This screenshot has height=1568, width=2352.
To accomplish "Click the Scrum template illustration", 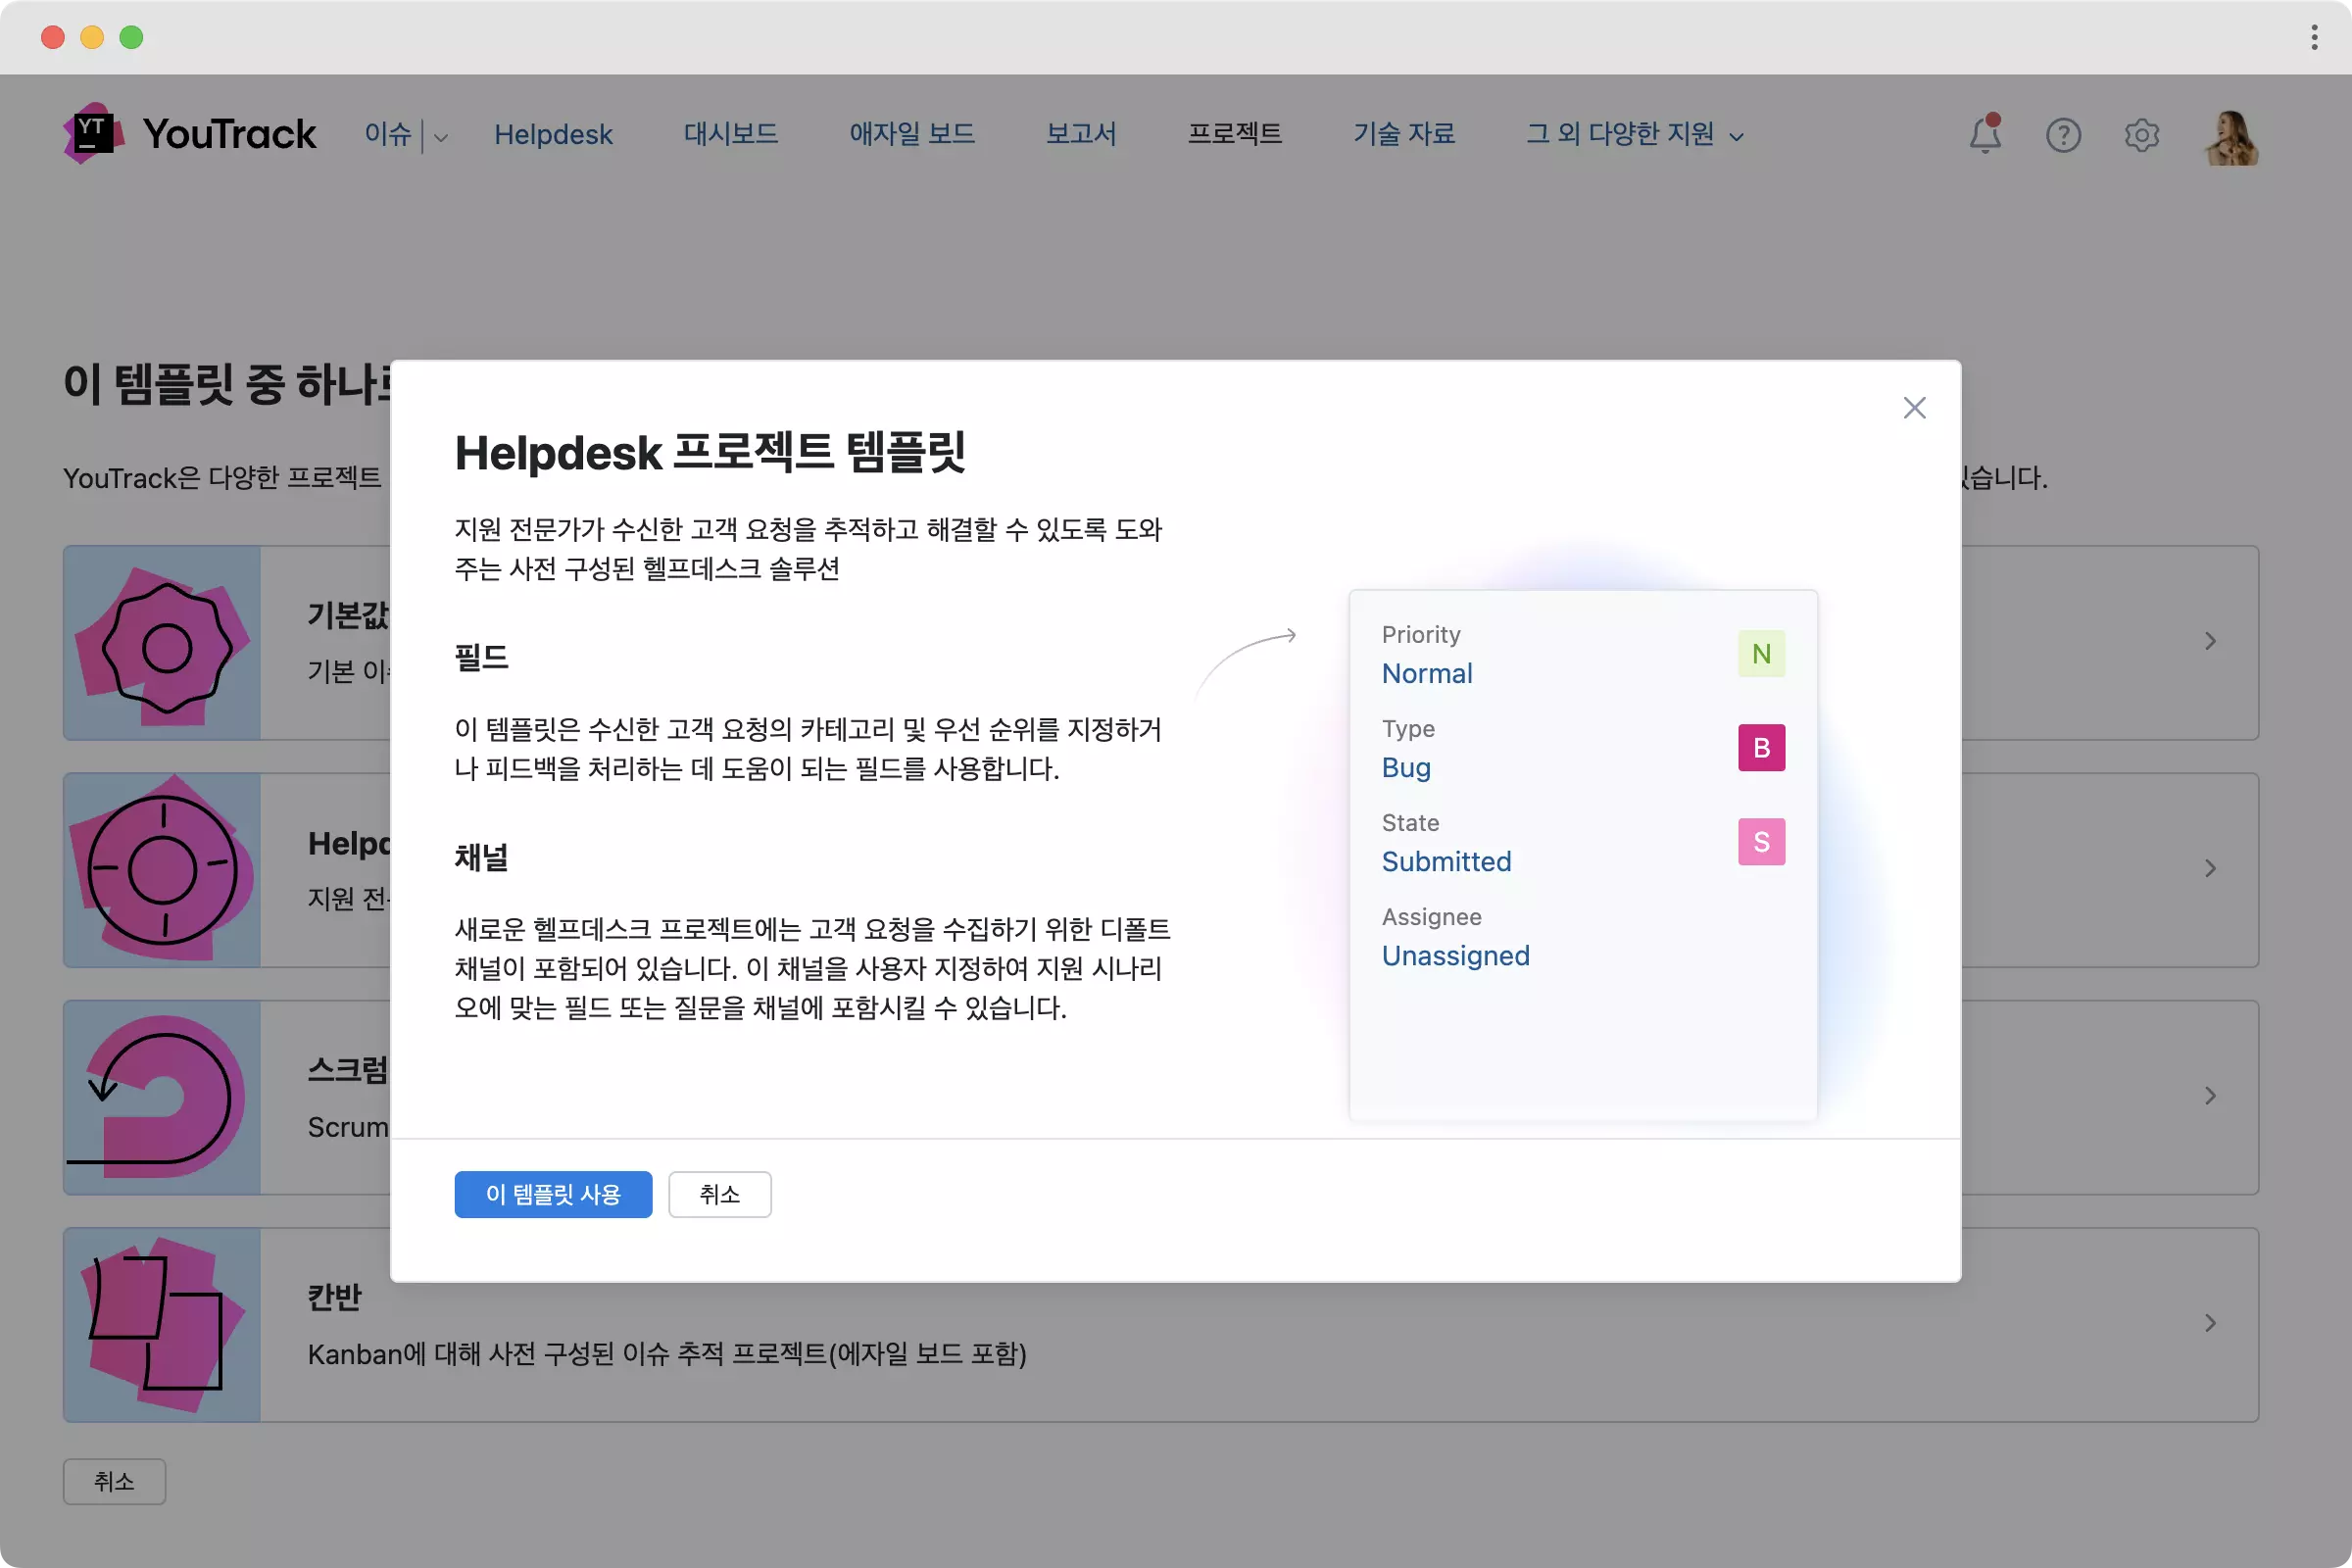I will 162,1097.
